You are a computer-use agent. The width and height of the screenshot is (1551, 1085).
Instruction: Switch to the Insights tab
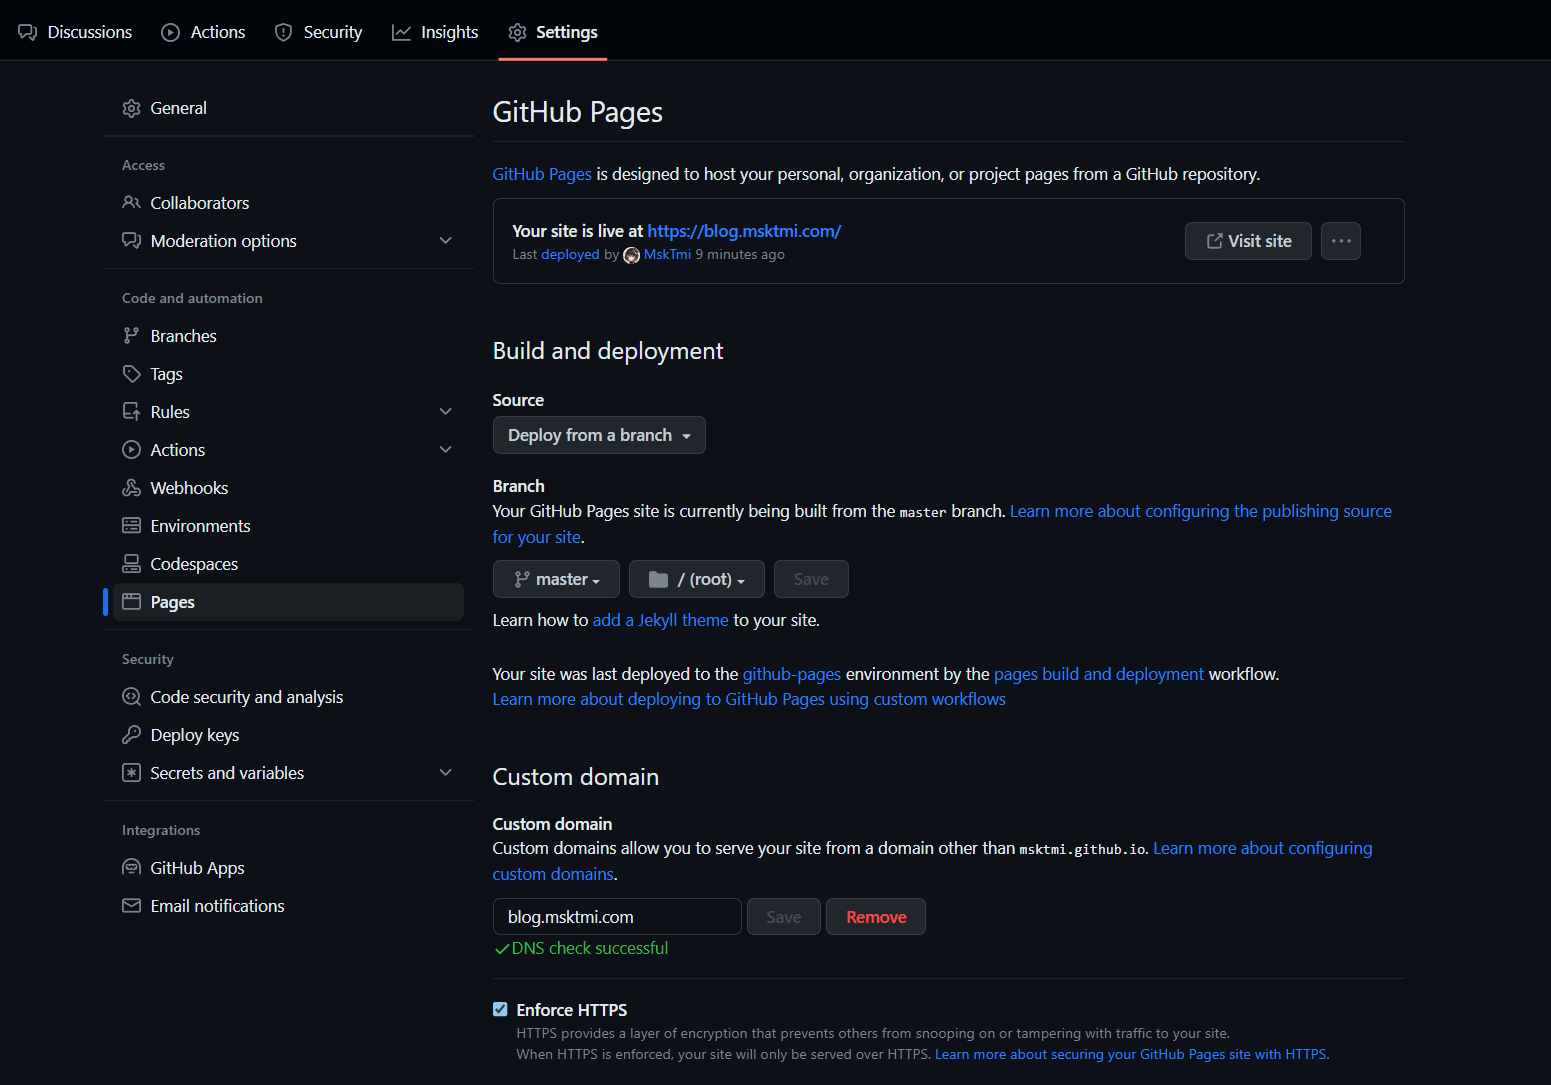(435, 32)
